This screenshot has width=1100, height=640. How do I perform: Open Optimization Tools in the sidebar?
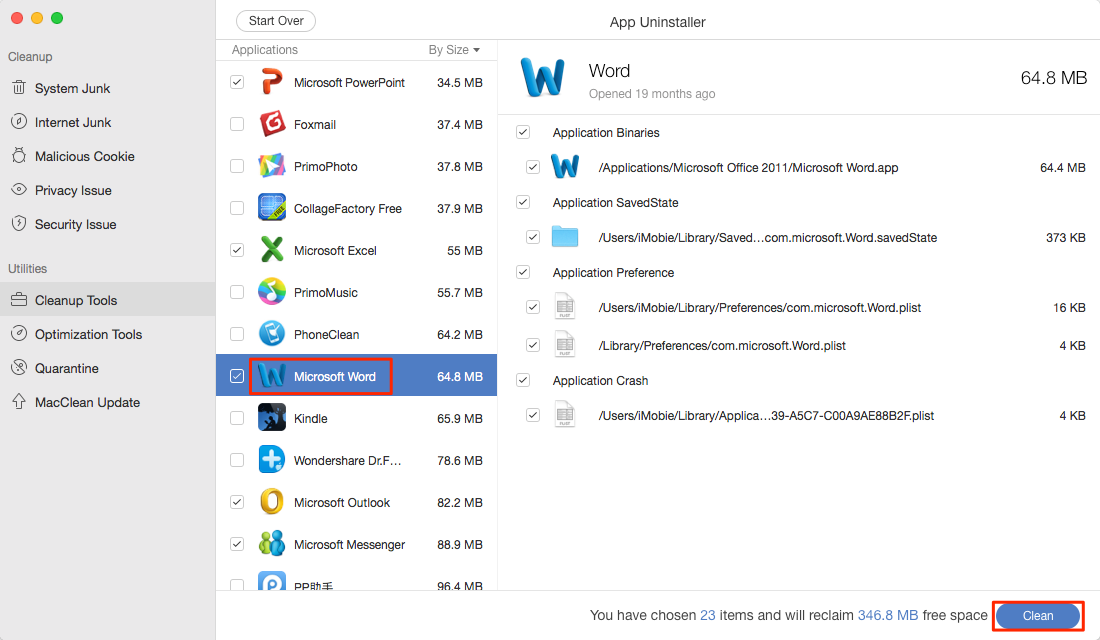[x=108, y=334]
